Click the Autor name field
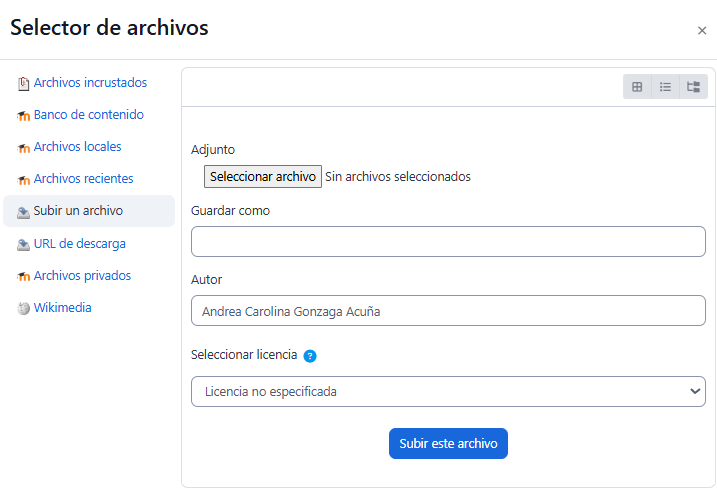The height and width of the screenshot is (489, 717). point(448,311)
